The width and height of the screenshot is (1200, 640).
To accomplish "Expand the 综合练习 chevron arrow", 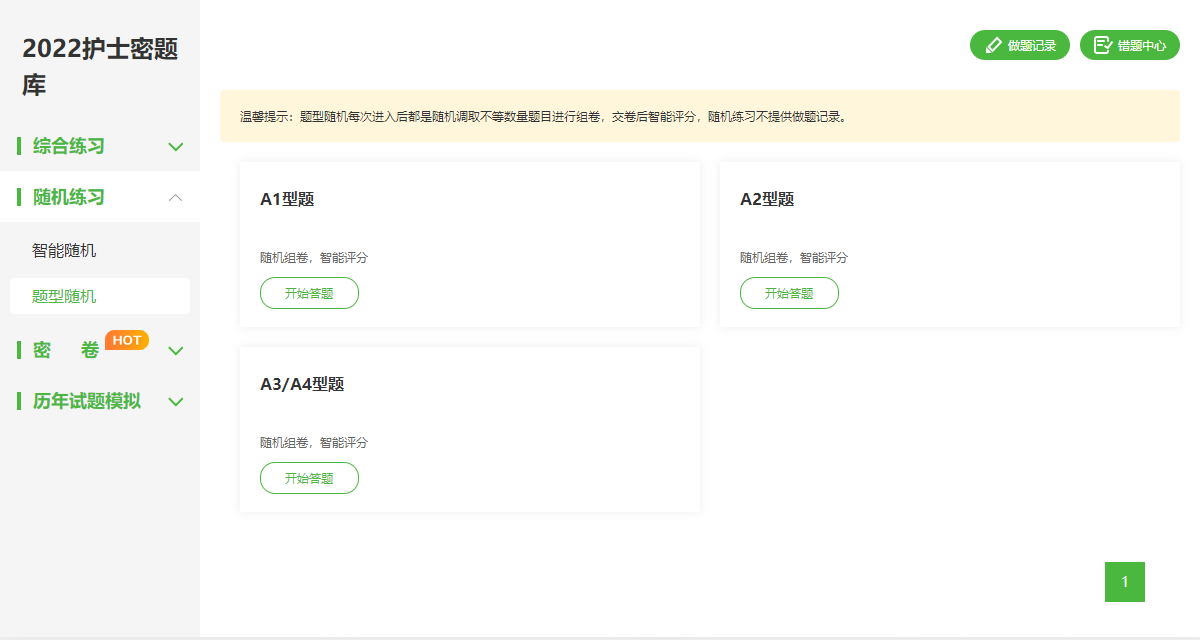I will [176, 147].
